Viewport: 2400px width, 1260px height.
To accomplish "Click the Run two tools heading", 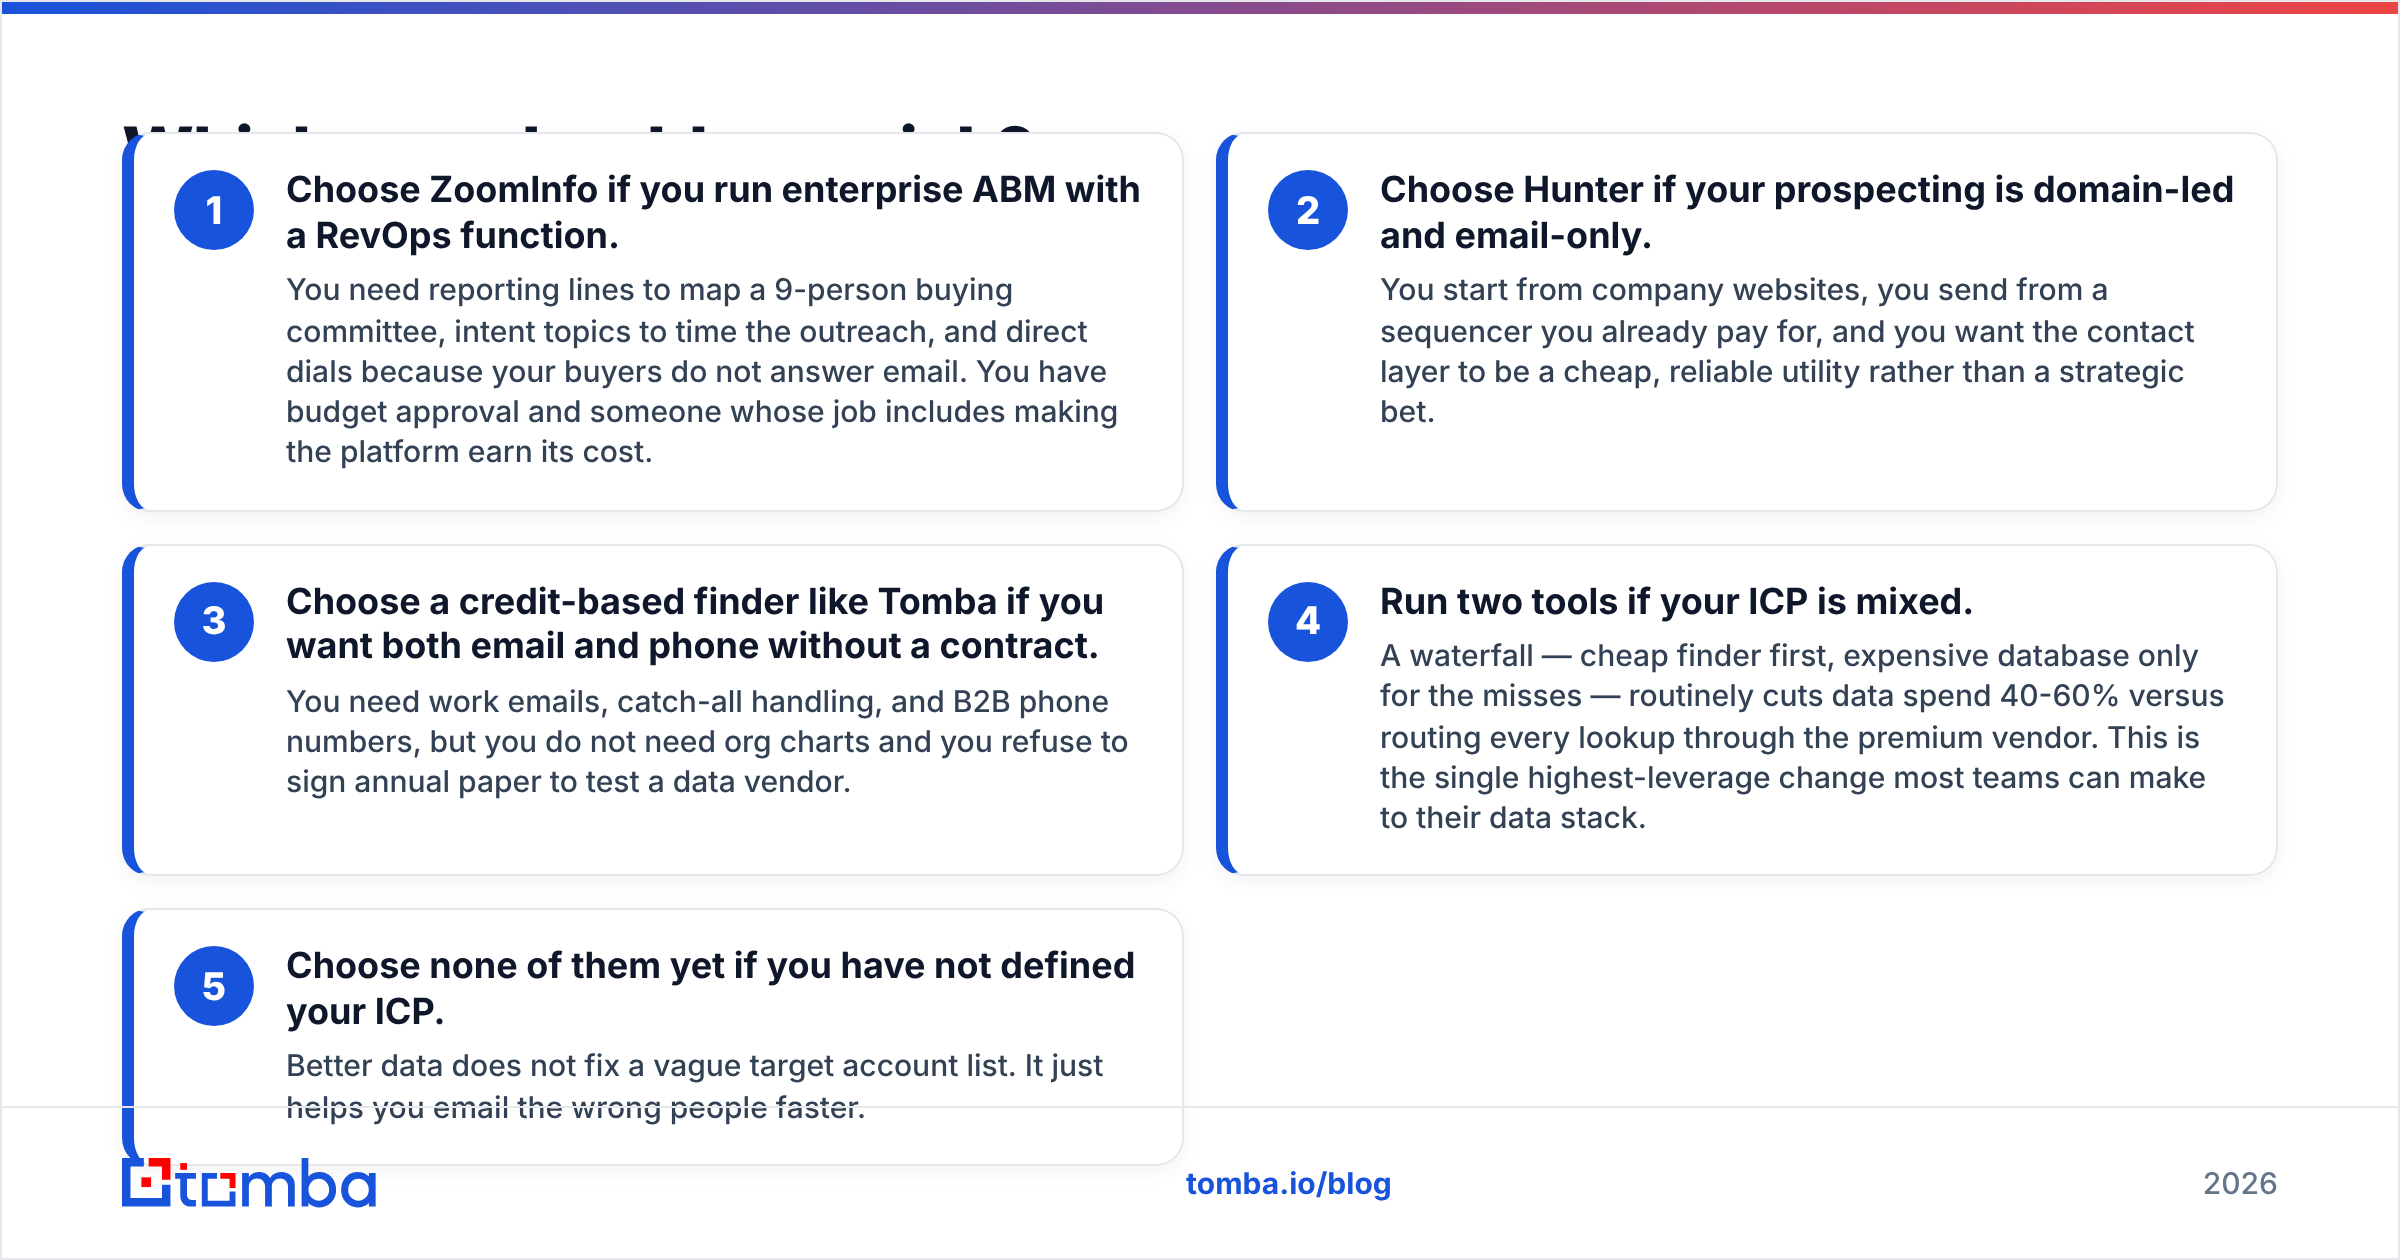I will point(1676,602).
